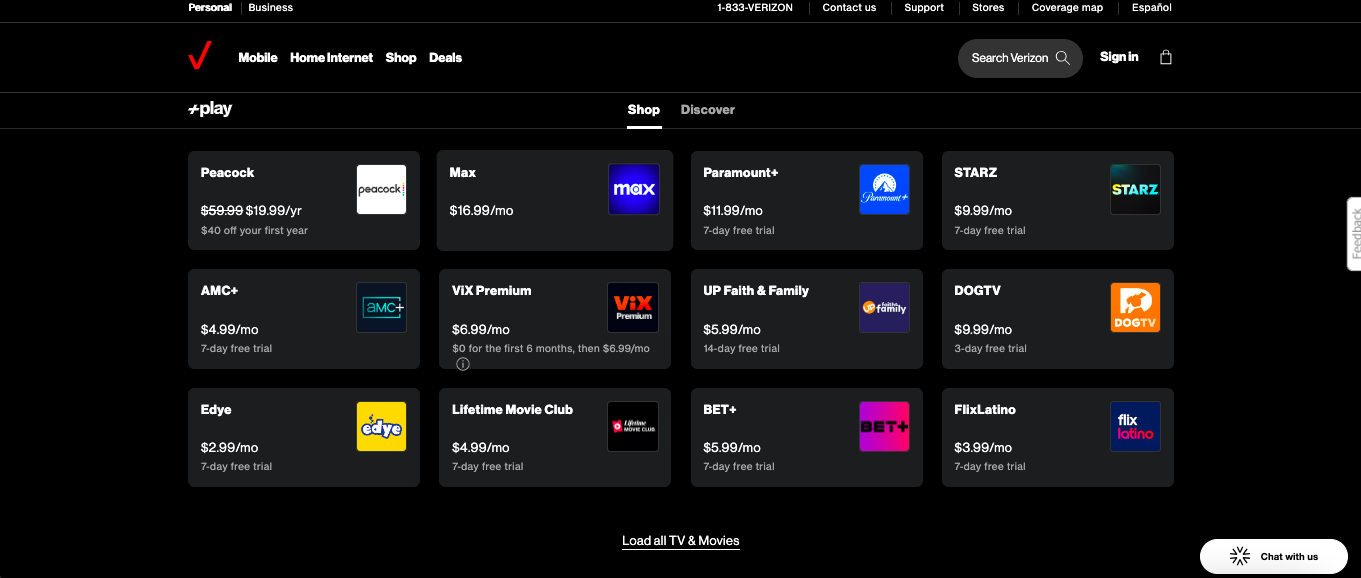
Task: Click the BET+ card title
Action: pos(720,409)
